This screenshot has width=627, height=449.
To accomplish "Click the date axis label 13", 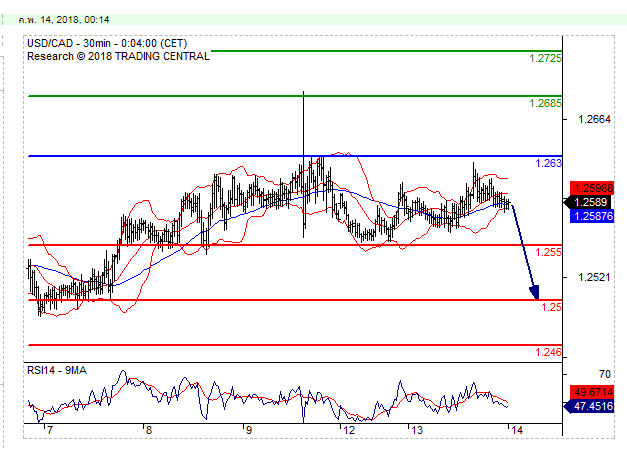I will (417, 430).
